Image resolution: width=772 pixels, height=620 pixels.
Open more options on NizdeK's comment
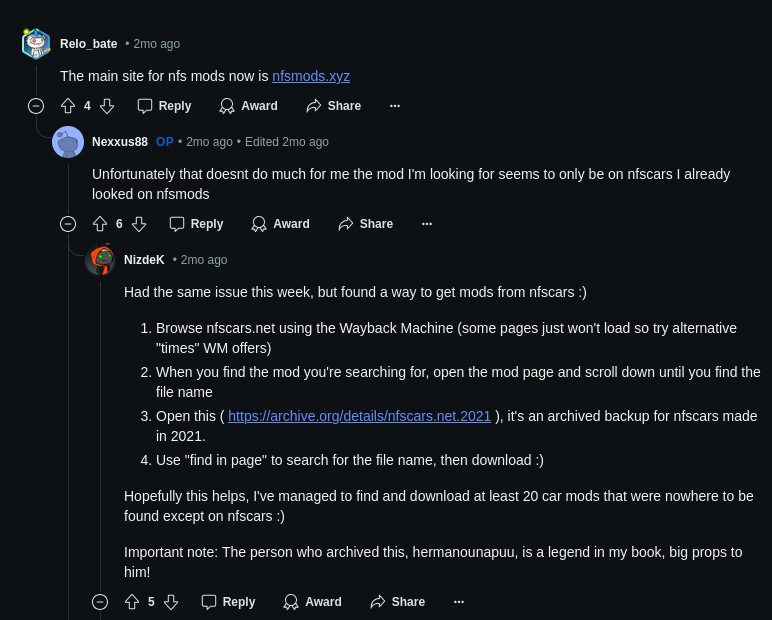pos(459,602)
